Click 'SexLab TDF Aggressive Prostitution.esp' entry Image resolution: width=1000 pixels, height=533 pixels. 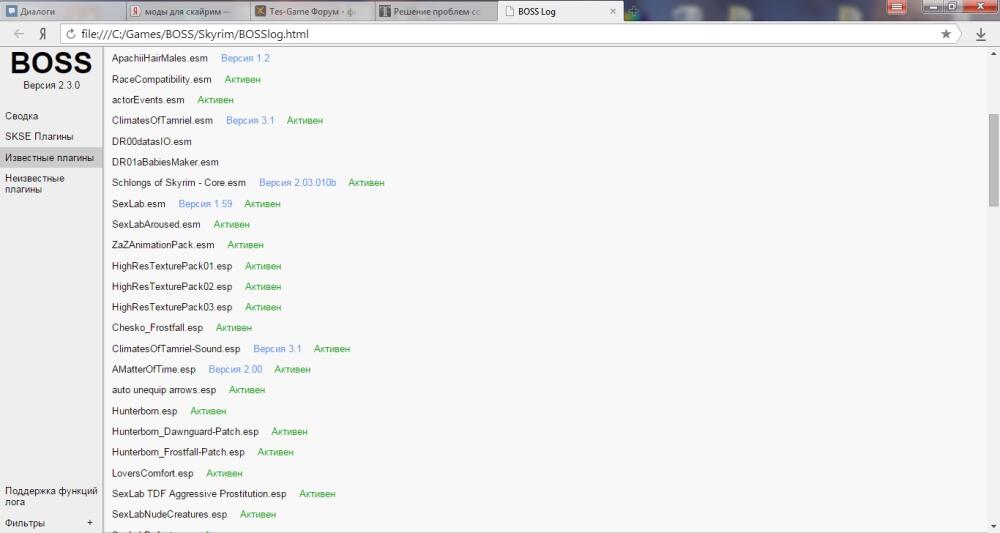point(199,493)
